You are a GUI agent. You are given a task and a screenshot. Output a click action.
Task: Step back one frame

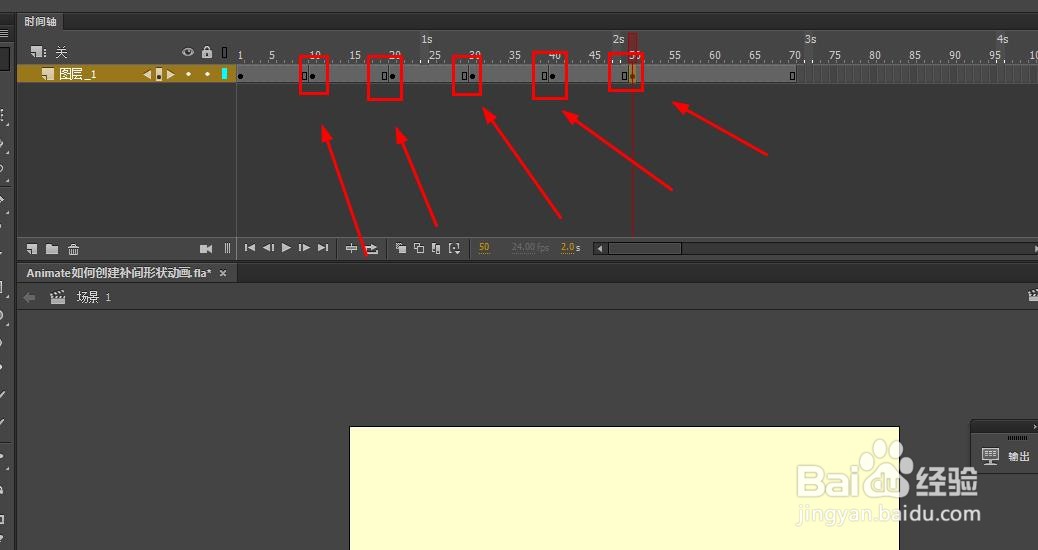coord(268,248)
